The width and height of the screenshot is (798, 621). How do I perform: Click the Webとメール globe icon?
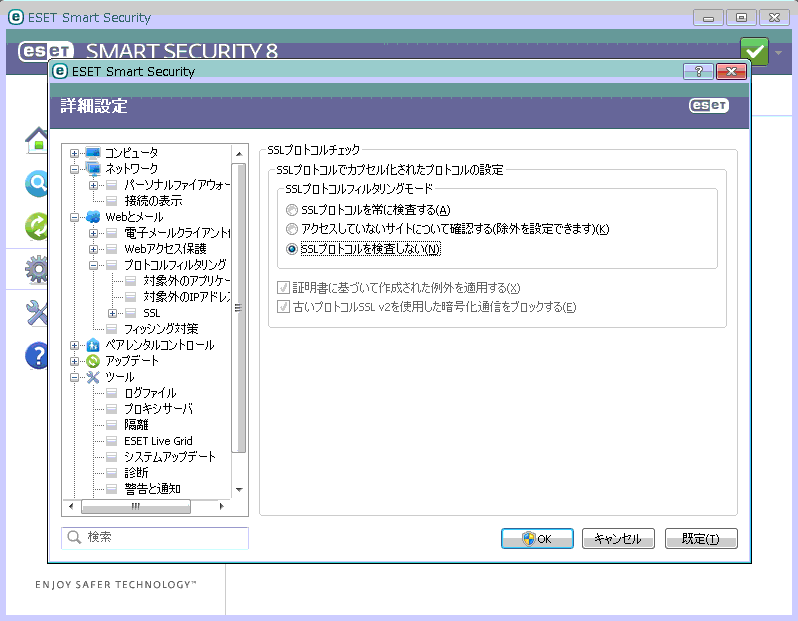[x=93, y=217]
